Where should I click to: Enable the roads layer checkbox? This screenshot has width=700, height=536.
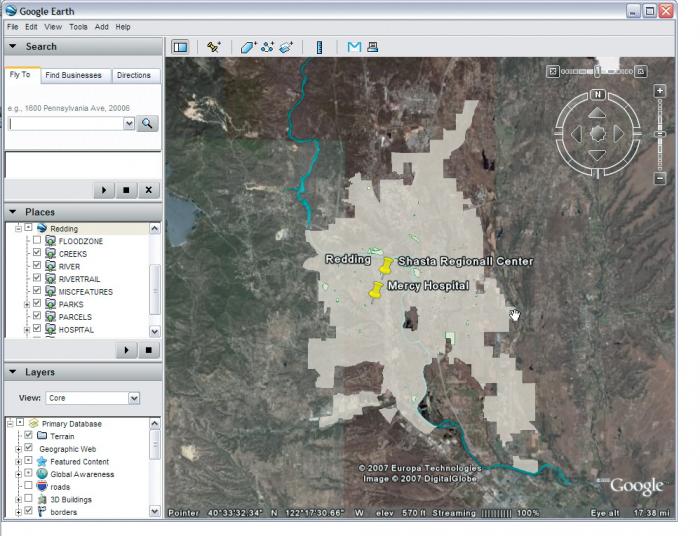(28, 487)
